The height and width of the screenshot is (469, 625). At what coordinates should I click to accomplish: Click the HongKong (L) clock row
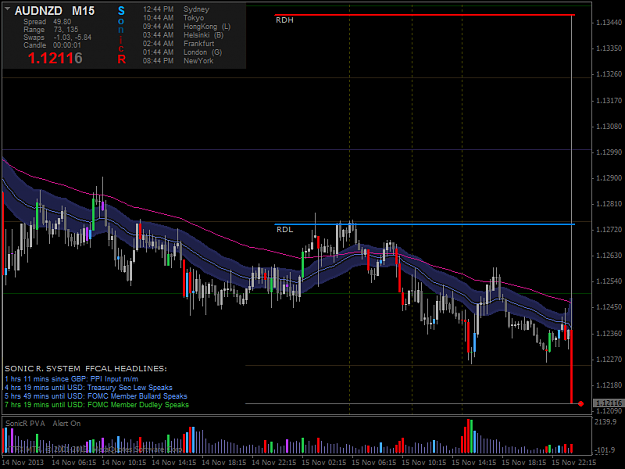coord(187,27)
